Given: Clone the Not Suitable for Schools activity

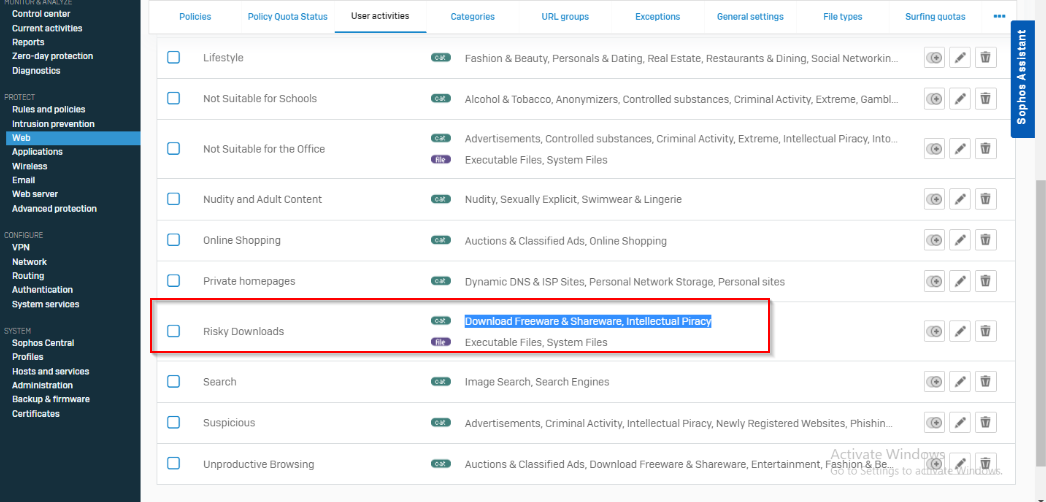Looking at the screenshot, I should coord(935,99).
